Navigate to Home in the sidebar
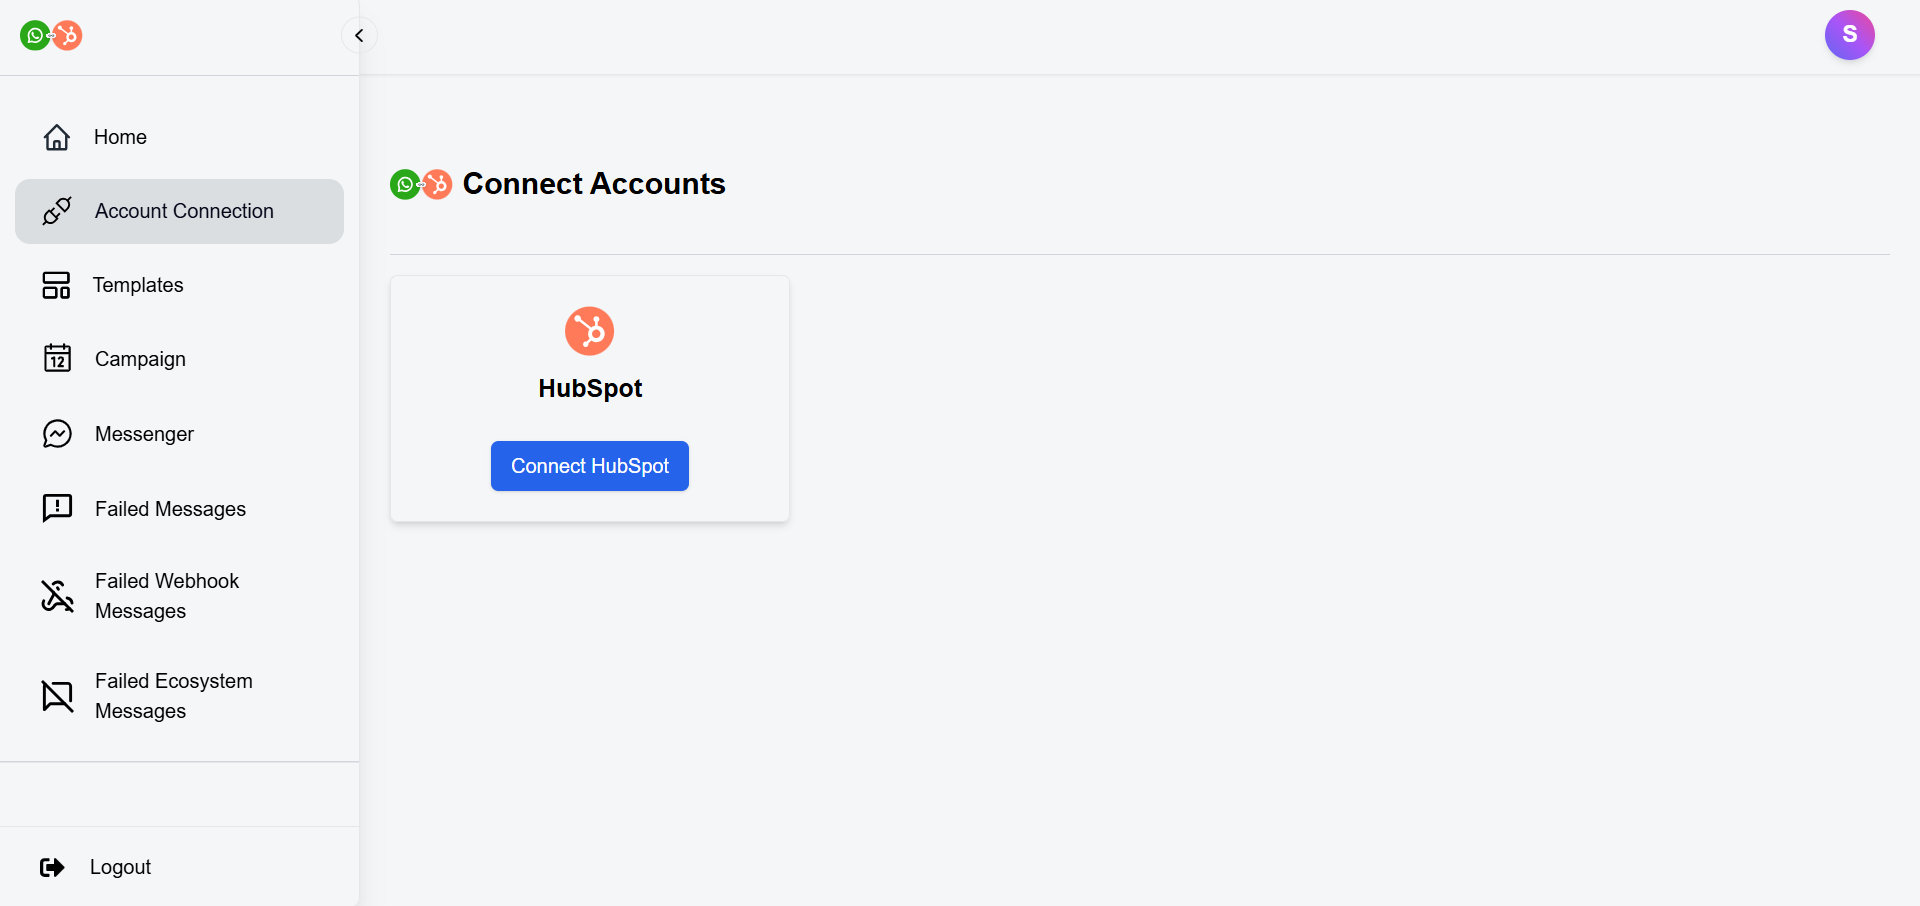1920x906 pixels. [x=120, y=137]
